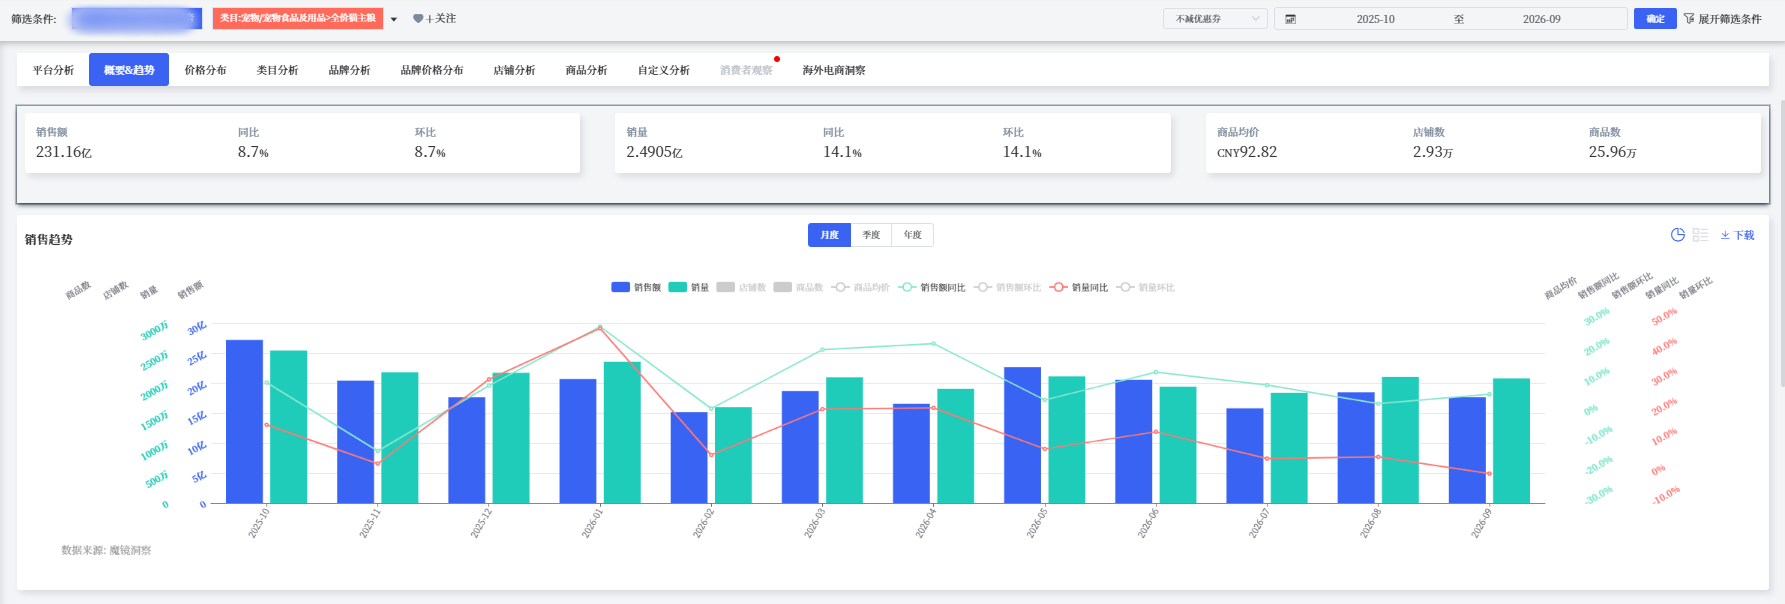Enable 销量环比 series in chart legend
1785x604 pixels.
point(1145,287)
